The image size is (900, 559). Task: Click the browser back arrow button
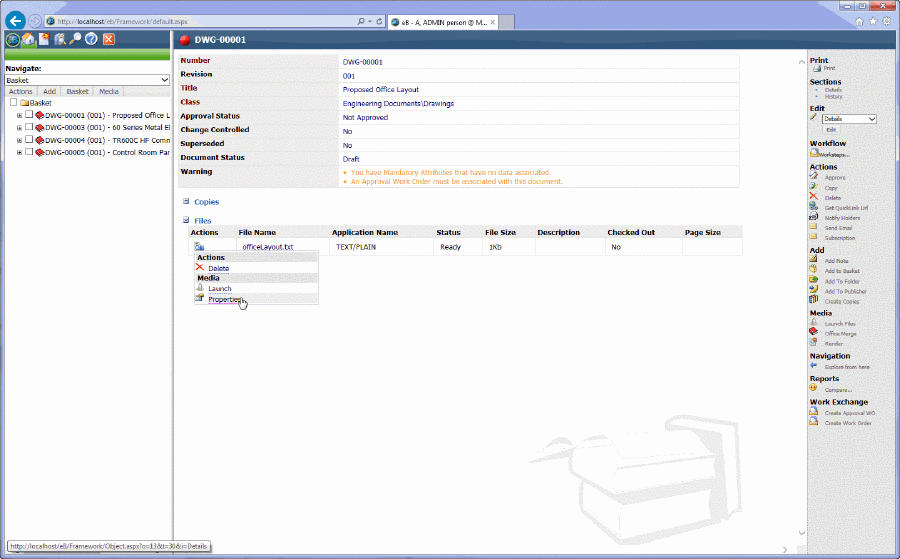click(x=15, y=21)
